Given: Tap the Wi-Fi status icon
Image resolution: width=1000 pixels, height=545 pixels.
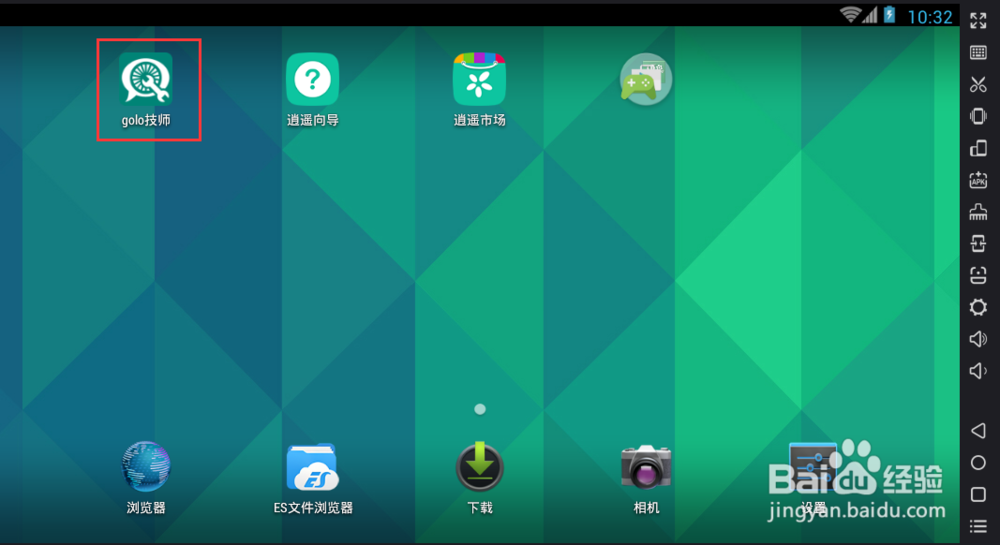Looking at the screenshot, I should click(850, 15).
